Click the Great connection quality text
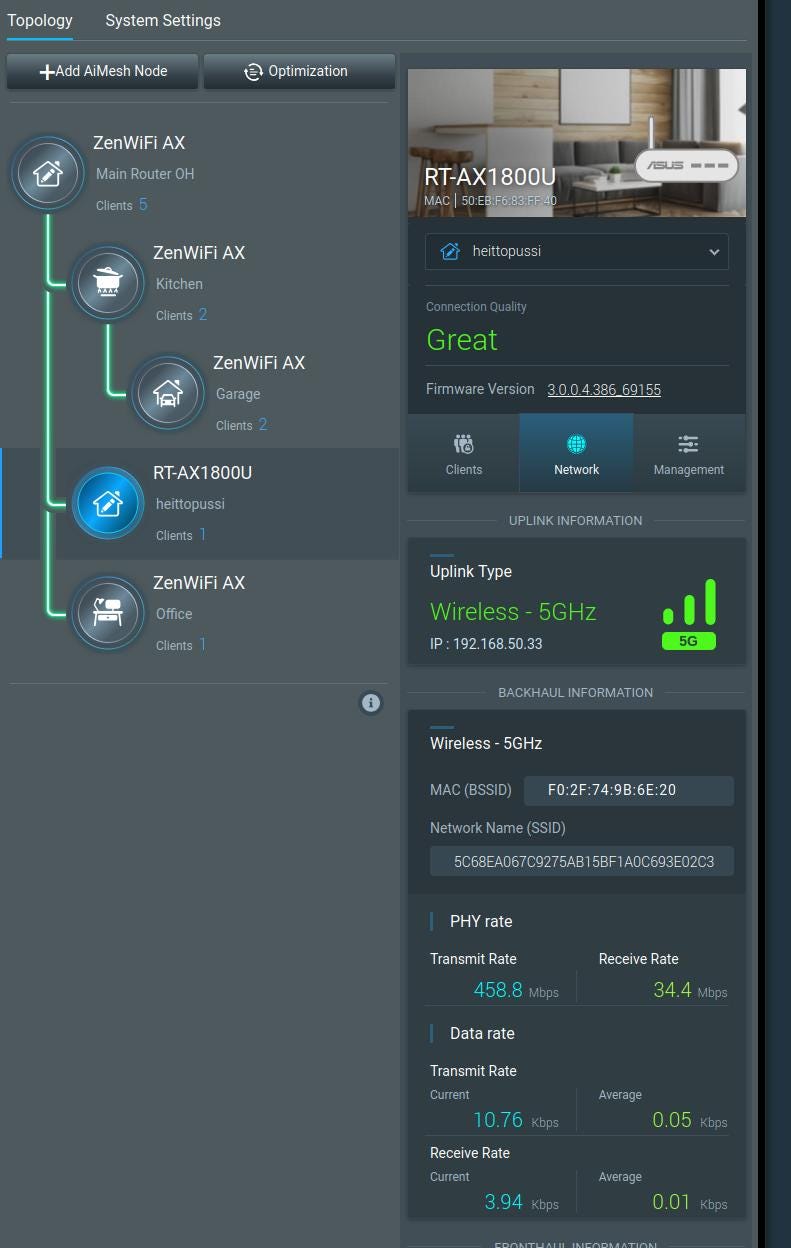 click(462, 340)
